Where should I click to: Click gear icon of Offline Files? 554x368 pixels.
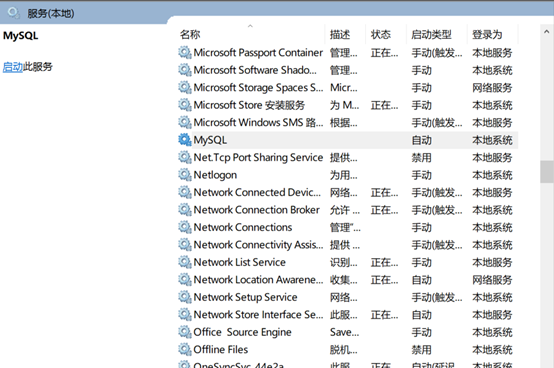pyautogui.click(x=184, y=350)
